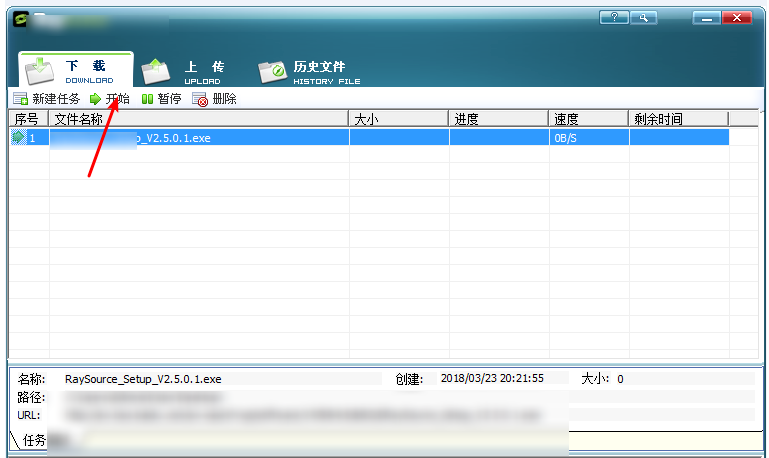Sort by 剩余时间 column header
This screenshot has height=458, width=769.
(x=679, y=119)
